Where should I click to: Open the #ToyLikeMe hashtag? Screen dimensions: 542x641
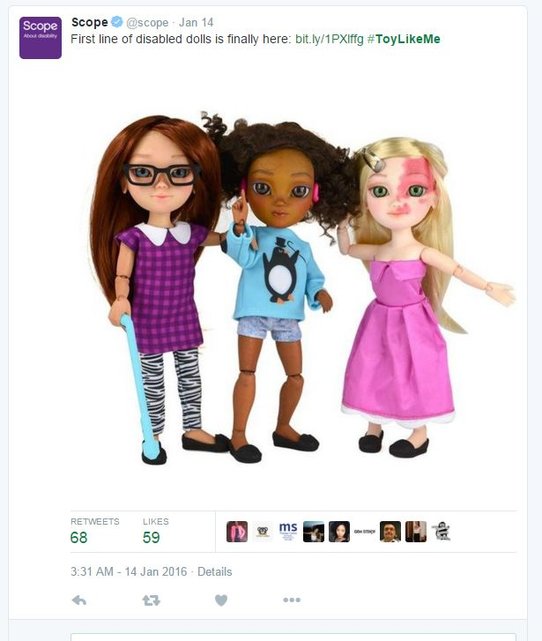[x=403, y=39]
